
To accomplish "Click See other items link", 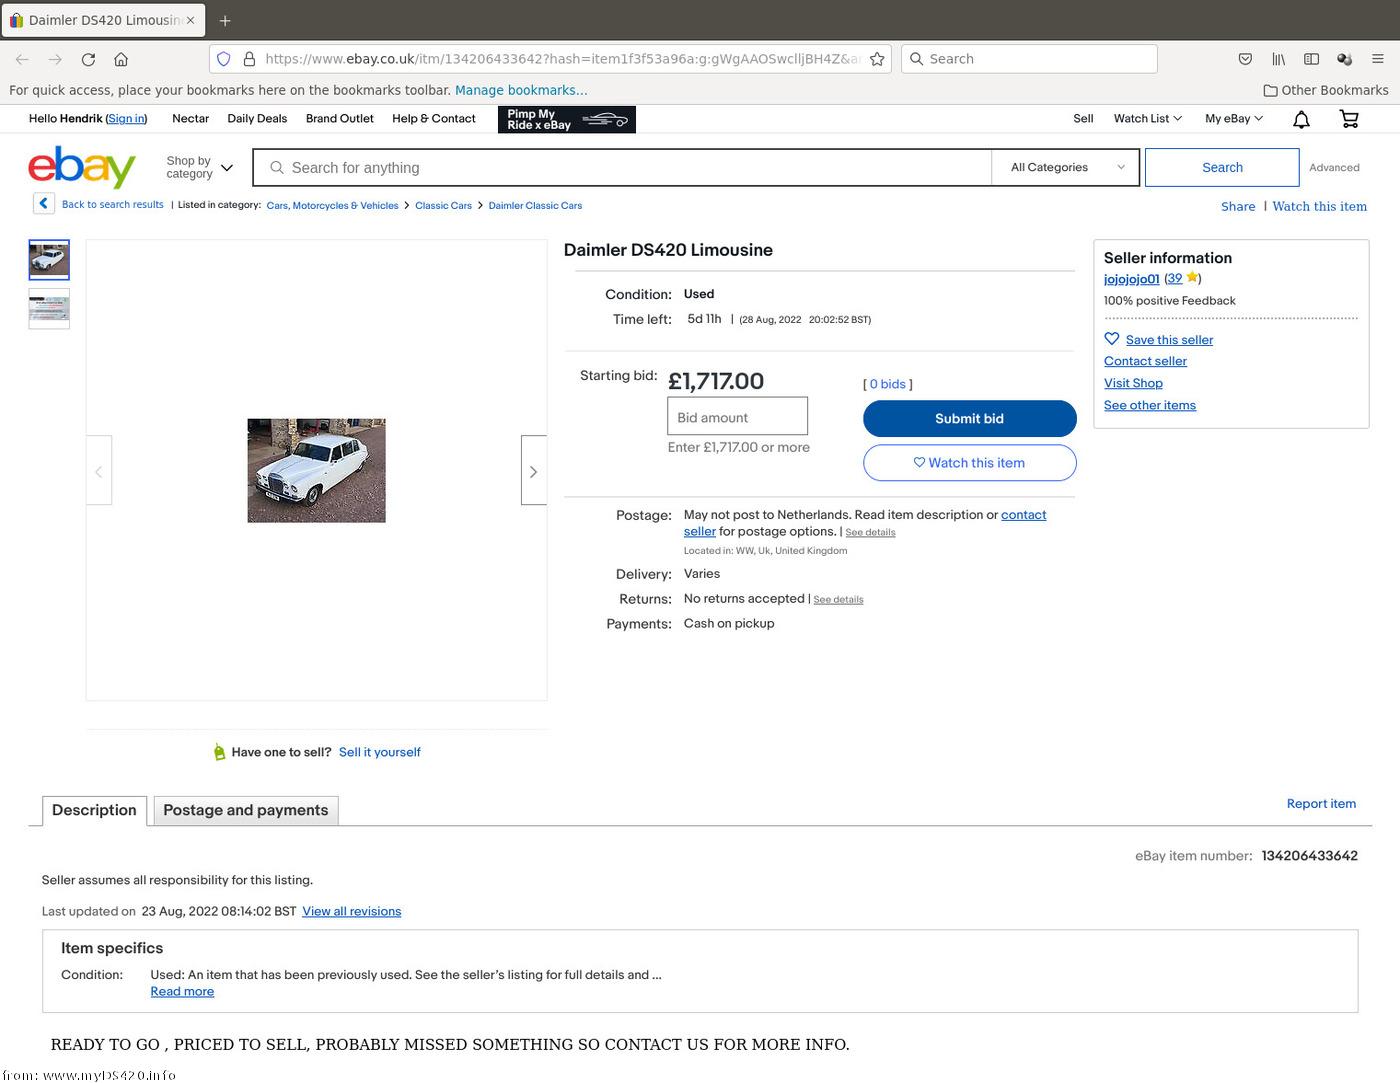I will tap(1150, 405).
